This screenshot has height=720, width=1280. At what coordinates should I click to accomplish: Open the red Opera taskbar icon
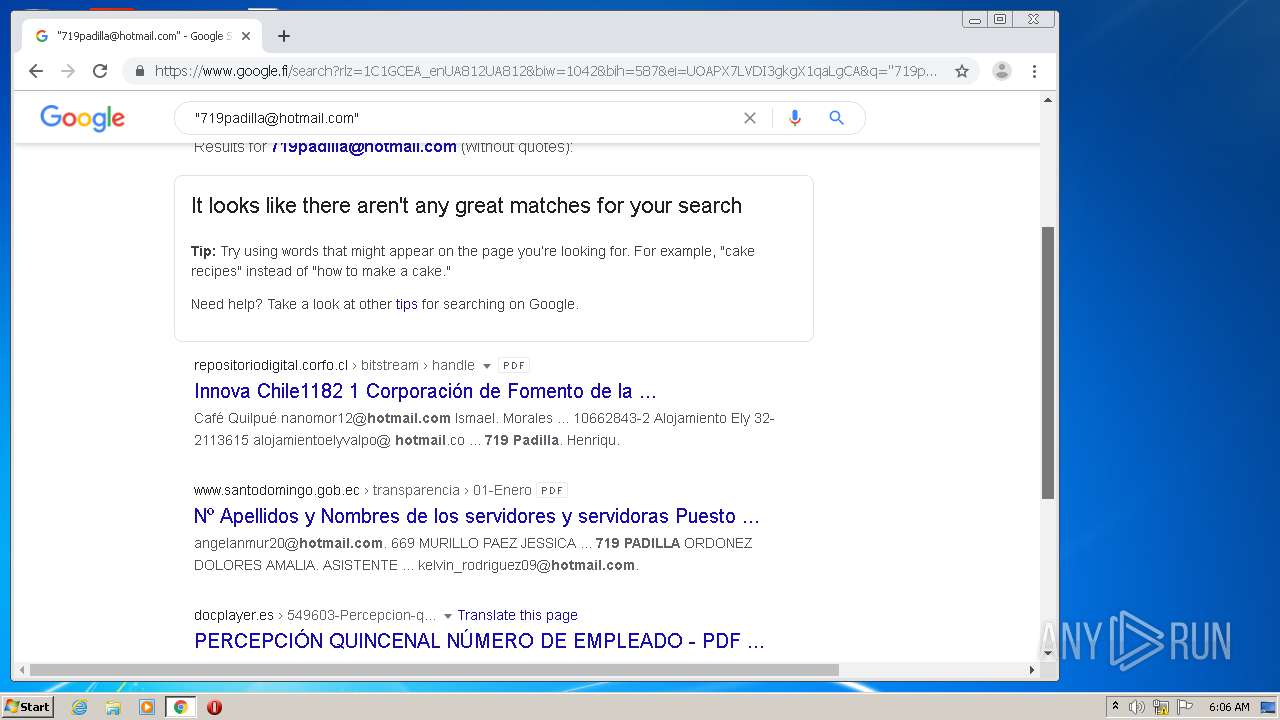(214, 707)
